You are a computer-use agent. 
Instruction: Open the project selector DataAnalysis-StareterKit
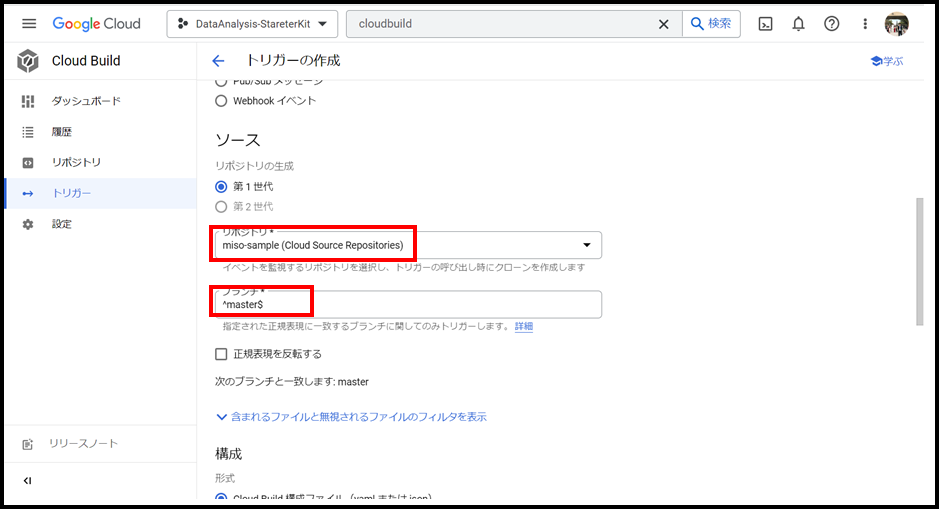pyautogui.click(x=252, y=24)
